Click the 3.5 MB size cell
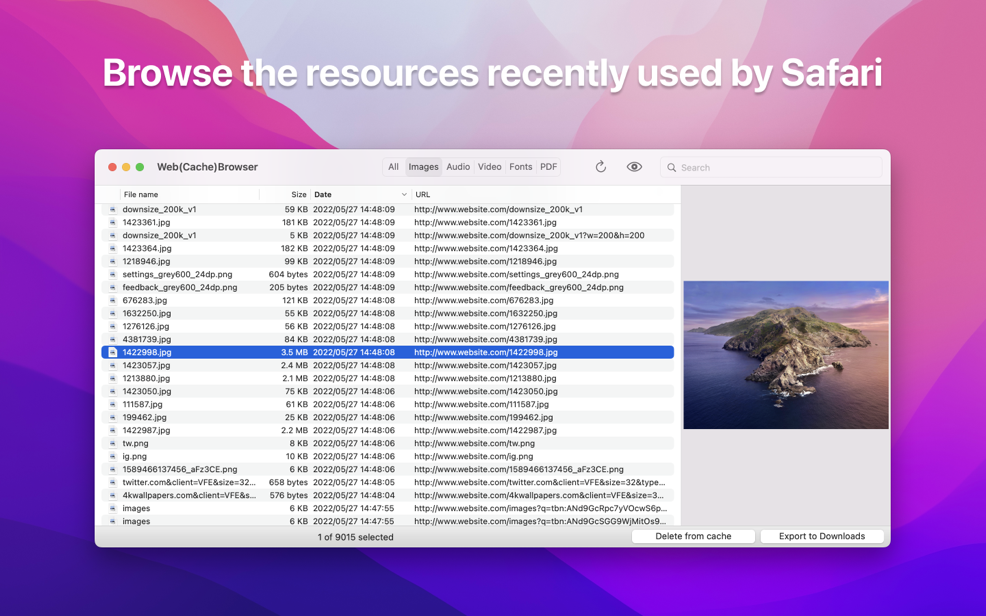986x616 pixels. coord(294,352)
